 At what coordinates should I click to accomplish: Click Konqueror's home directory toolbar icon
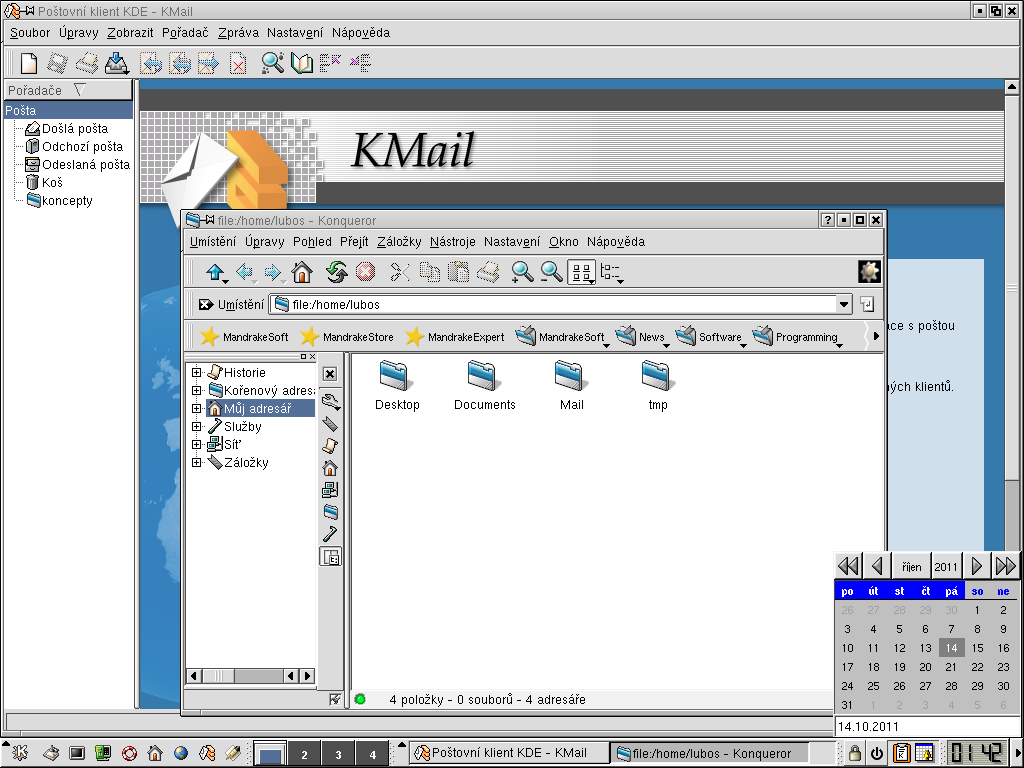point(302,272)
